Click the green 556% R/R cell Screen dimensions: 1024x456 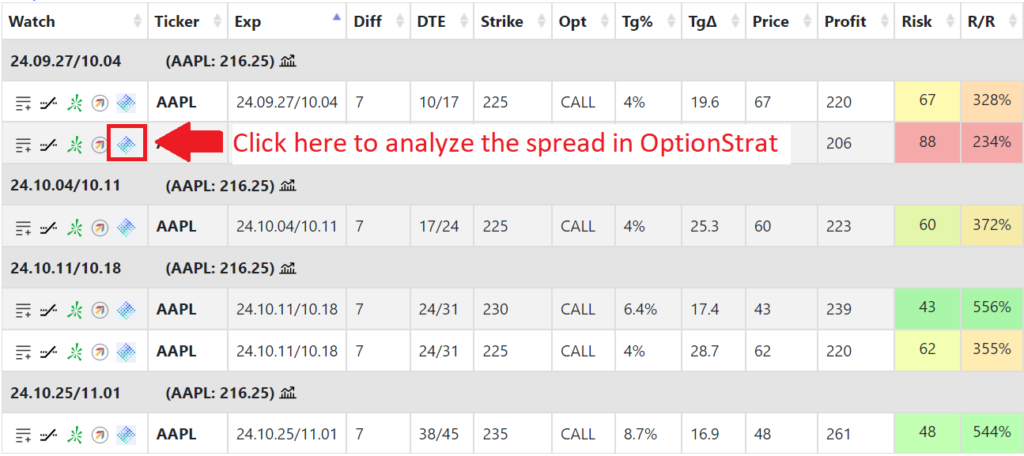click(991, 307)
